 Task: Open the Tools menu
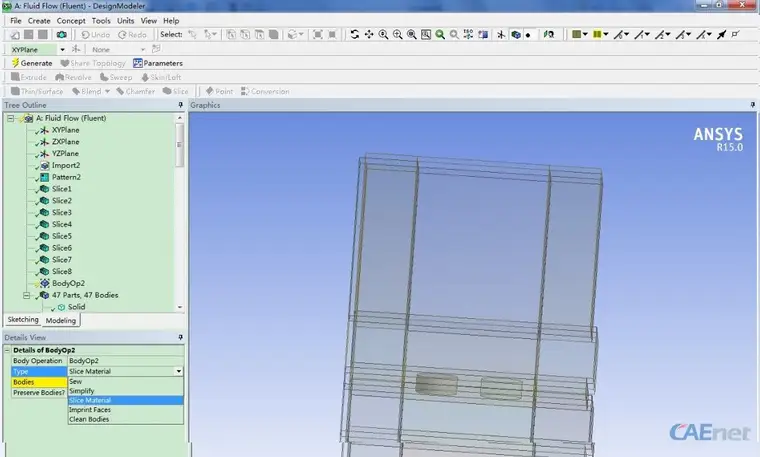point(101,21)
